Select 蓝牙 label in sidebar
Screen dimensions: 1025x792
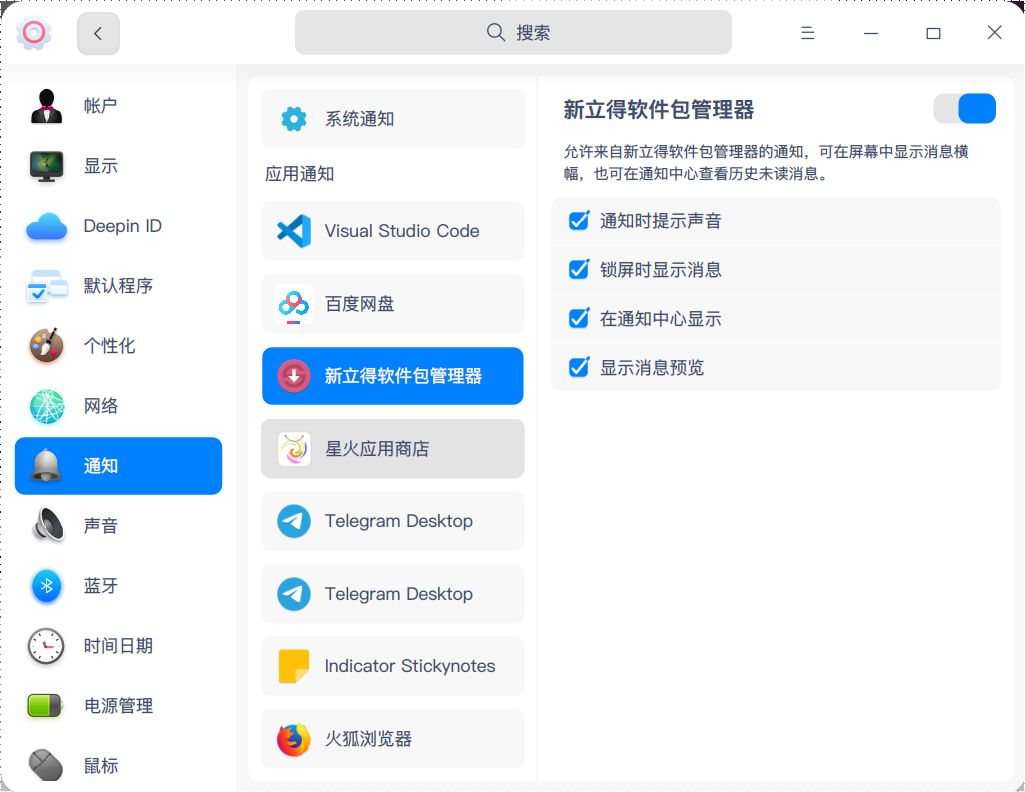(x=101, y=586)
